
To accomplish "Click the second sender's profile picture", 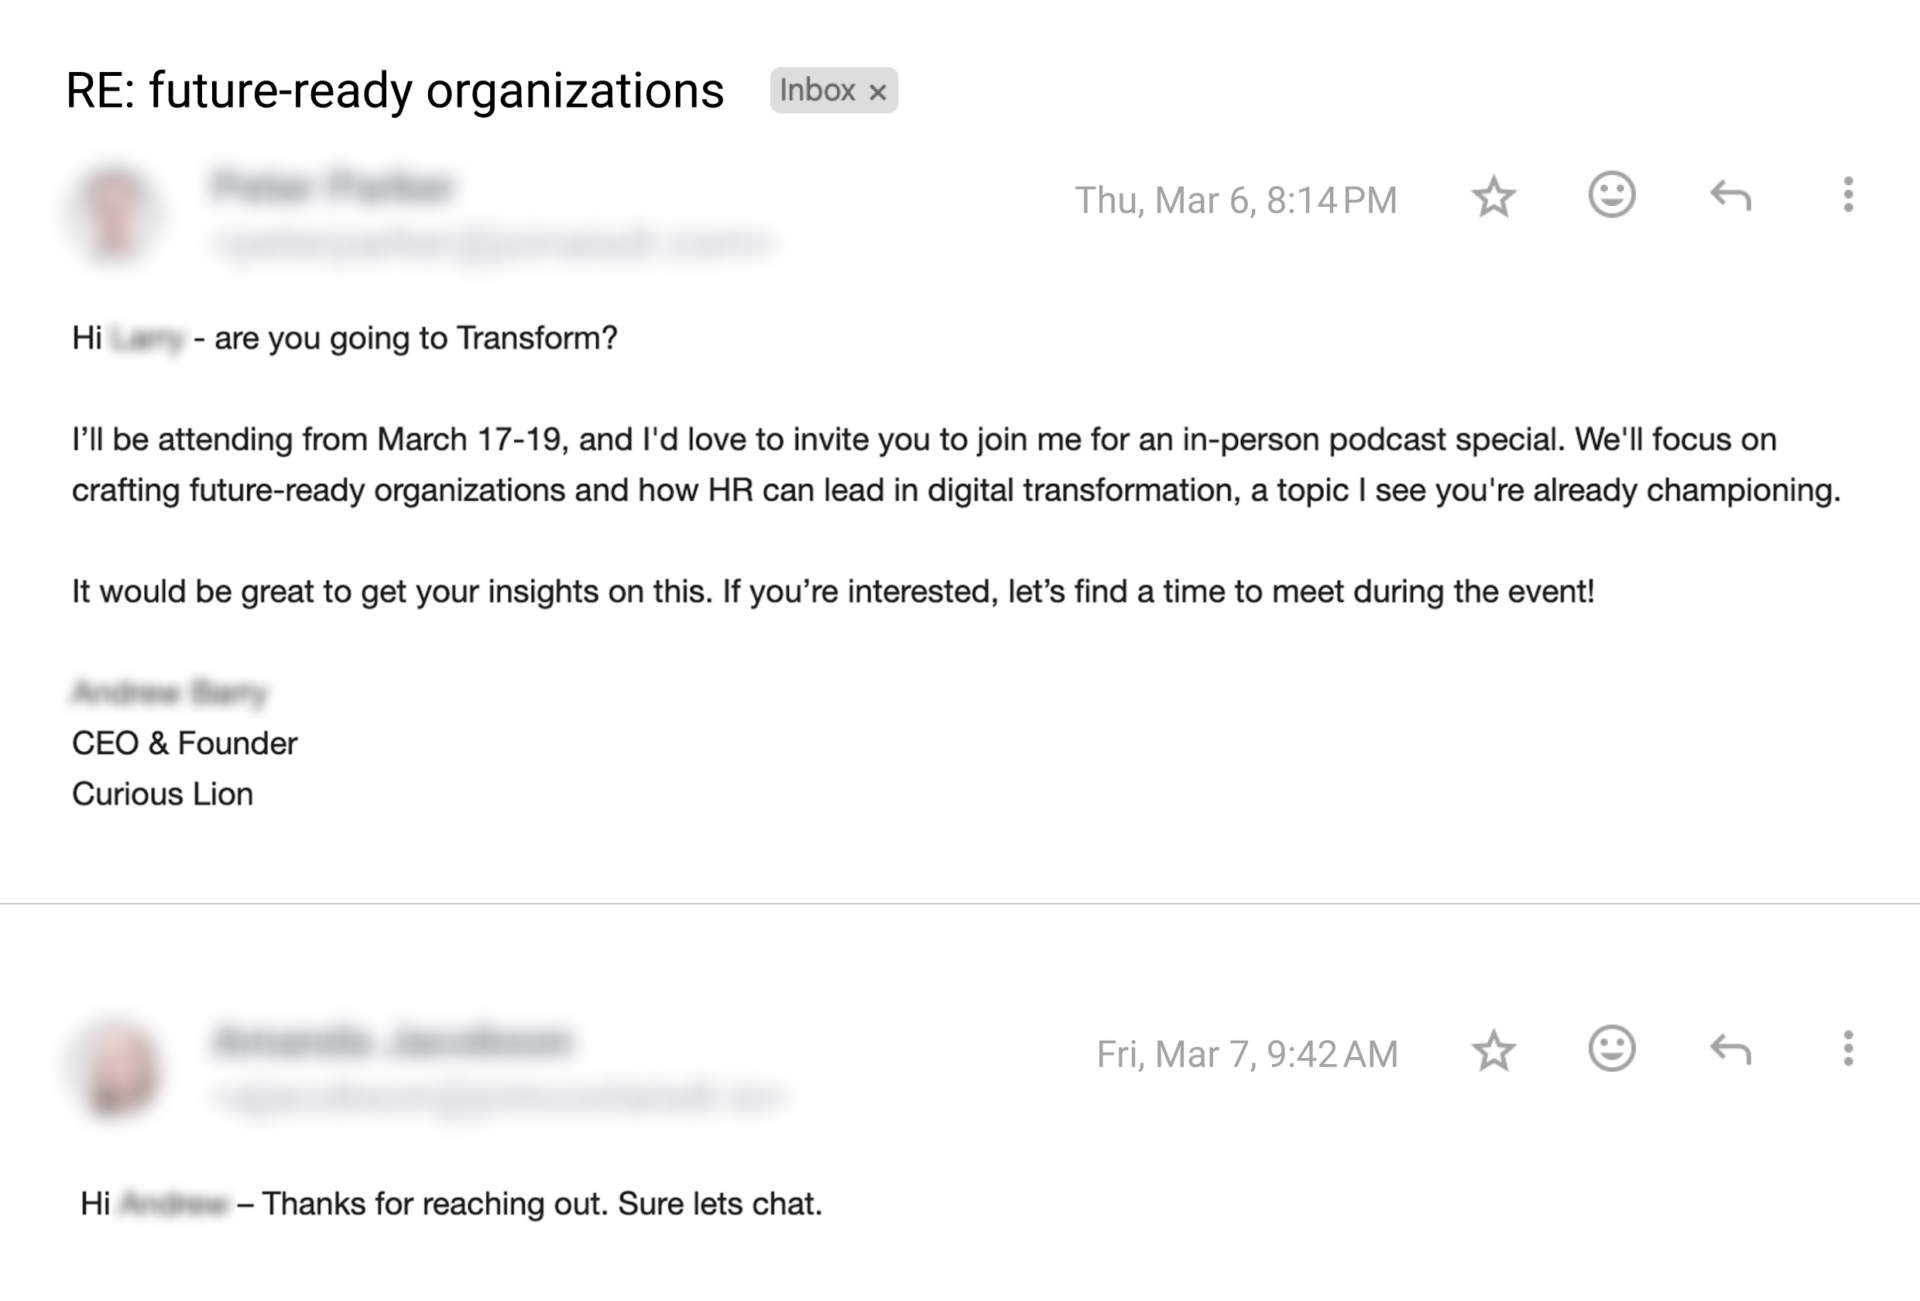I will pos(118,1067).
